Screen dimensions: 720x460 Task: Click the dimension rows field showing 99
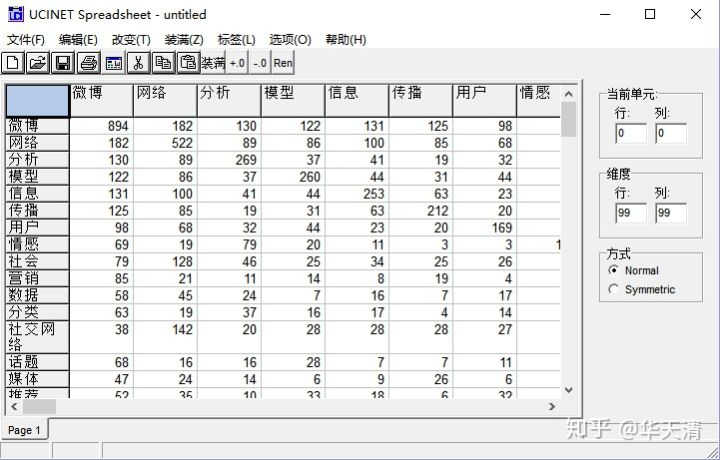click(630, 213)
